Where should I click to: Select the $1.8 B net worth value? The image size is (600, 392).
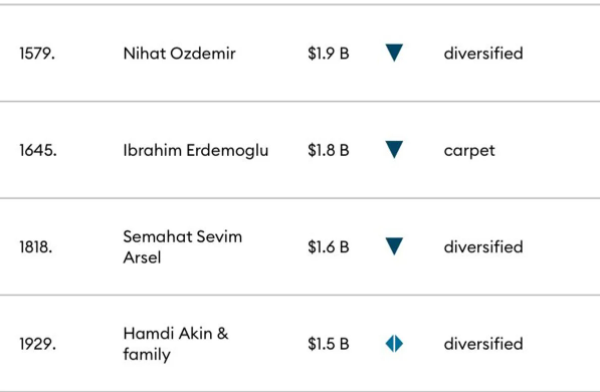pyautogui.click(x=328, y=150)
